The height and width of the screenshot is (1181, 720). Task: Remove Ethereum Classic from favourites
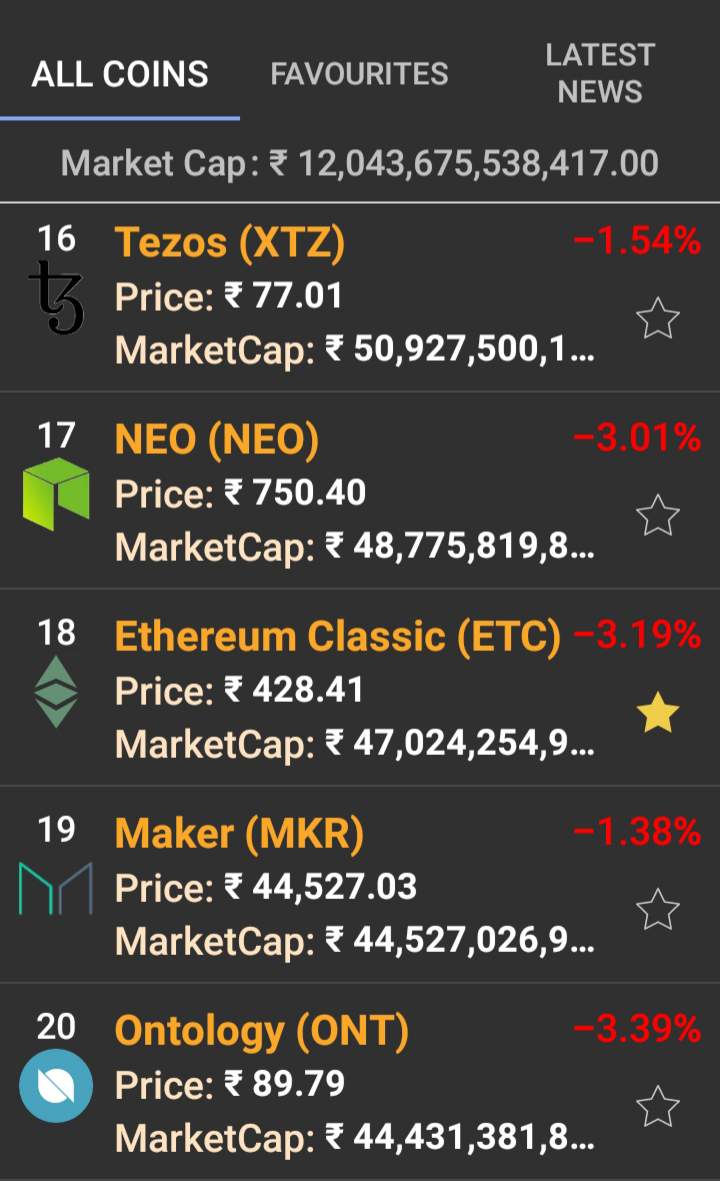tap(657, 713)
